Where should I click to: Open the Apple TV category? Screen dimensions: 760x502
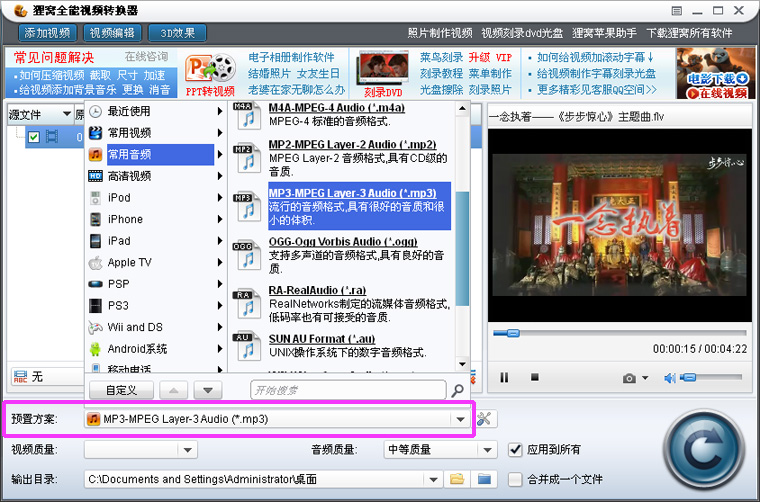pyautogui.click(x=155, y=263)
